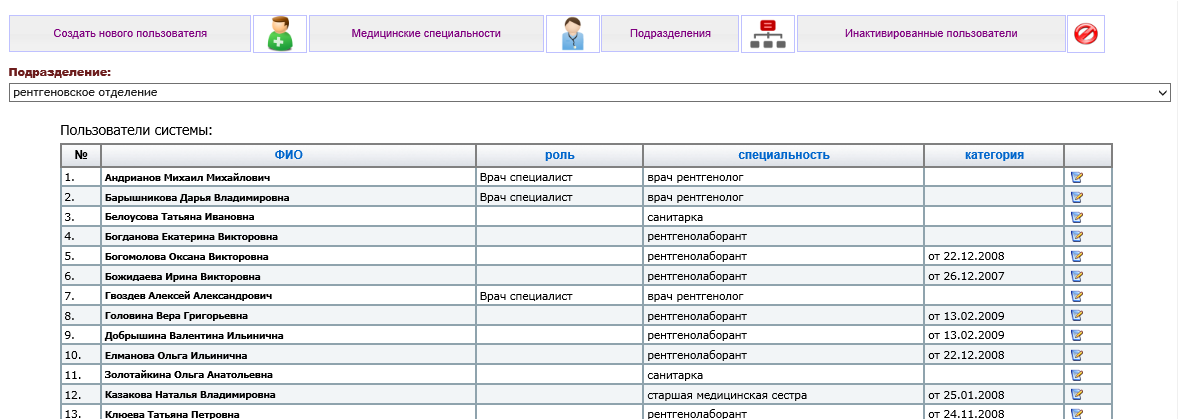The height and width of the screenshot is (419, 1178).
Task: Click the red org-chart departments icon
Action: (x=767, y=34)
